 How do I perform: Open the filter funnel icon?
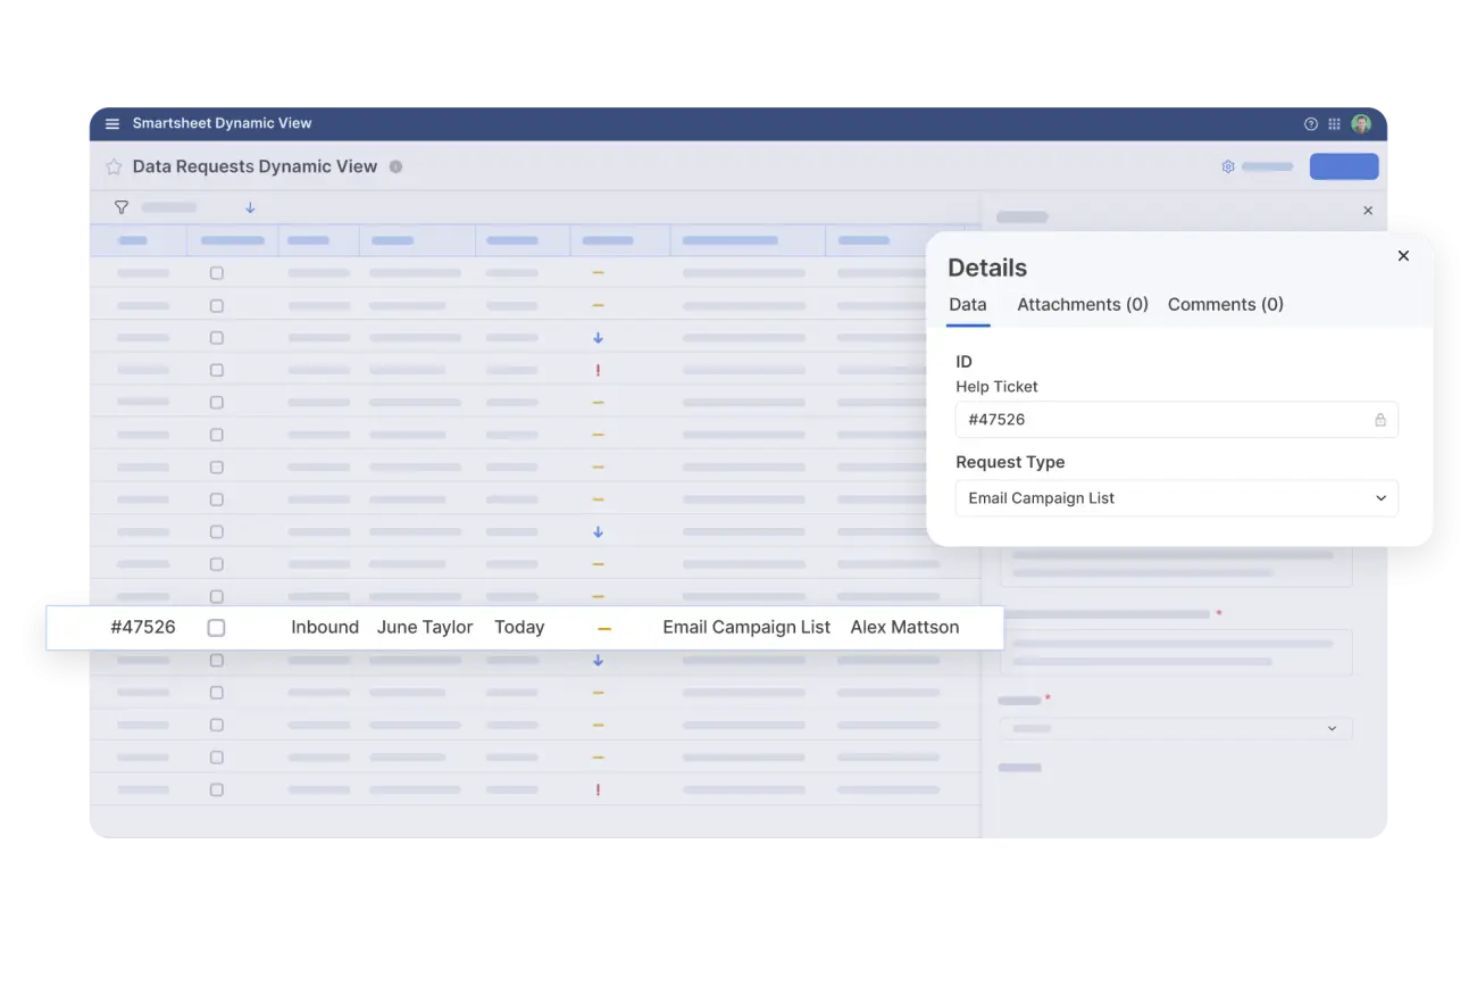point(121,207)
